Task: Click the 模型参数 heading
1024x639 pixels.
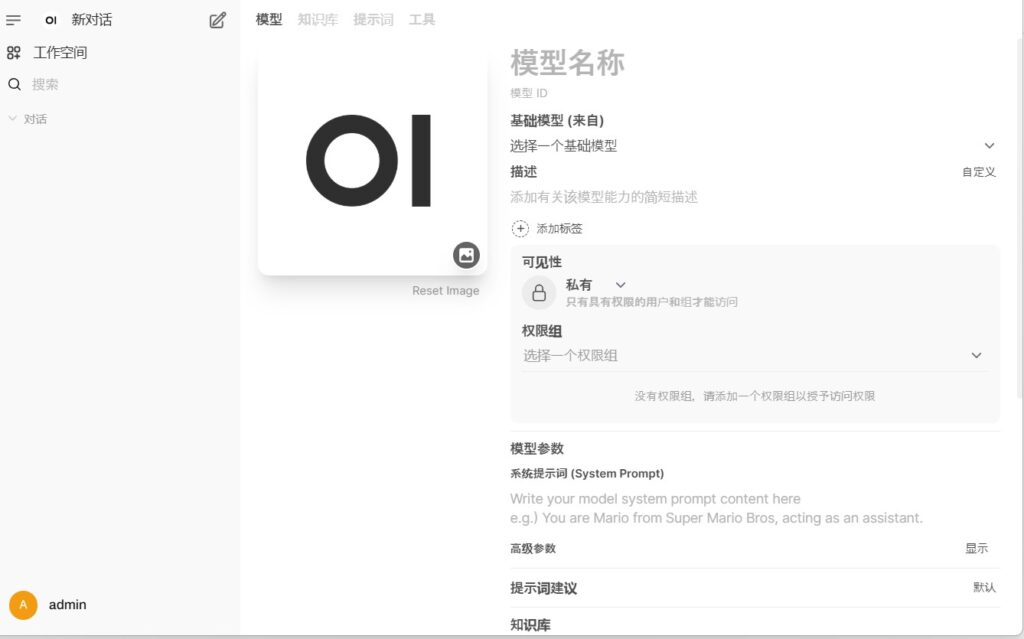Action: [537, 449]
